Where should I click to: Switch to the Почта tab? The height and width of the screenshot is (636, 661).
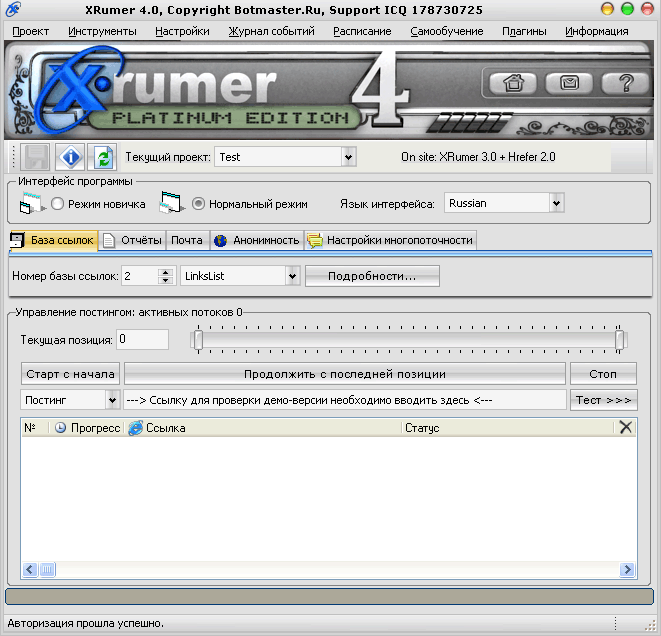point(187,240)
